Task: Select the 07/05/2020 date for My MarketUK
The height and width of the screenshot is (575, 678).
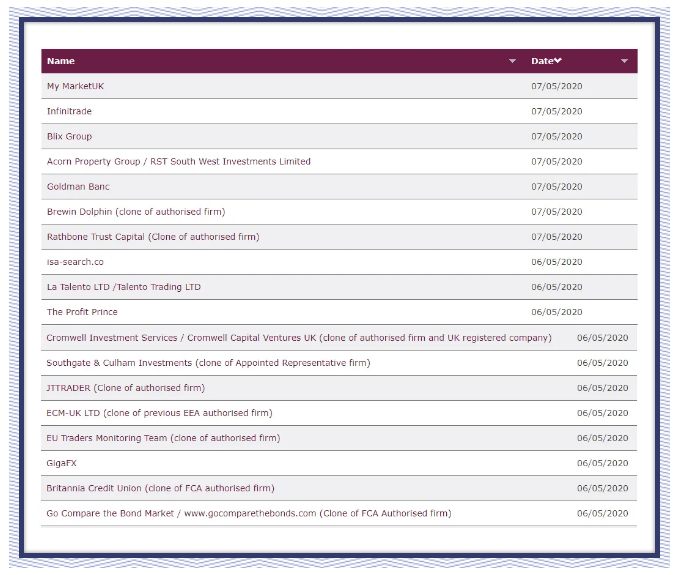Action: pyautogui.click(x=556, y=86)
